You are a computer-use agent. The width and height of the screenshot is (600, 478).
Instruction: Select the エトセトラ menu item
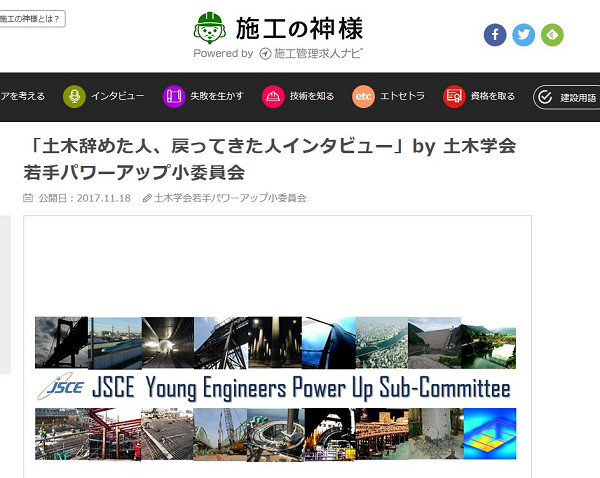pos(403,96)
